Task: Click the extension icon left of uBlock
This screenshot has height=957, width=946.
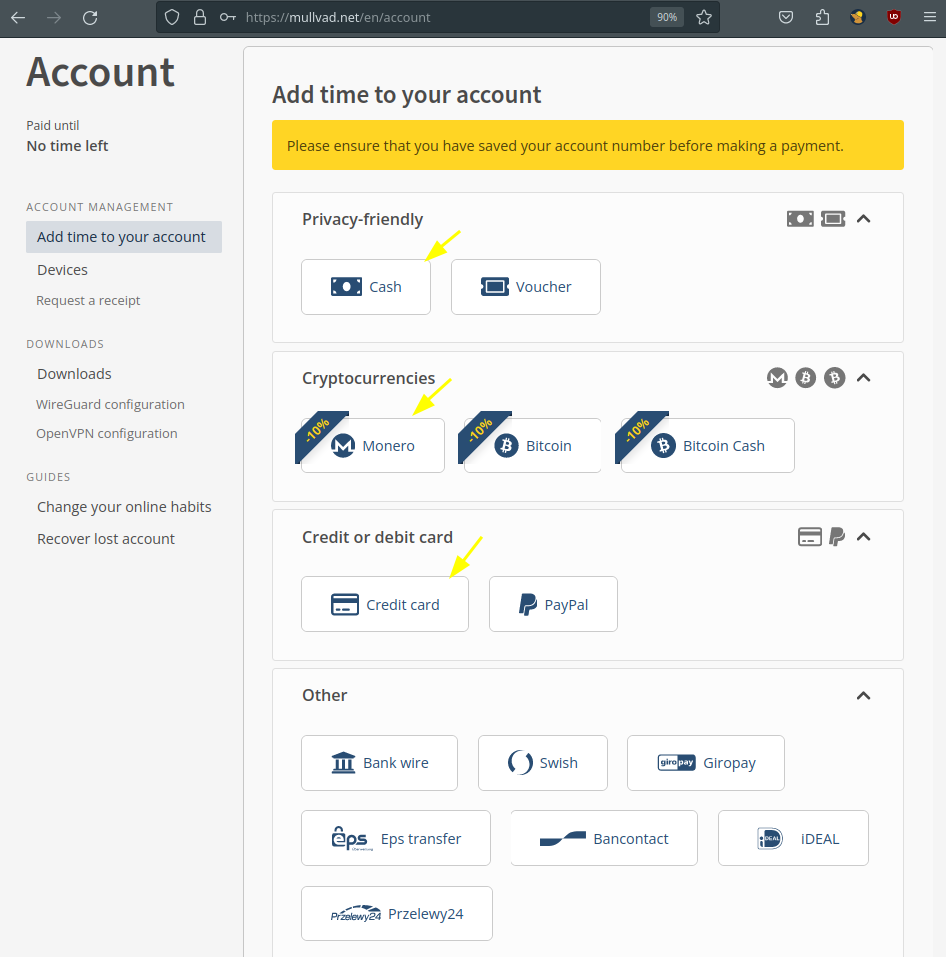Action: pos(858,17)
